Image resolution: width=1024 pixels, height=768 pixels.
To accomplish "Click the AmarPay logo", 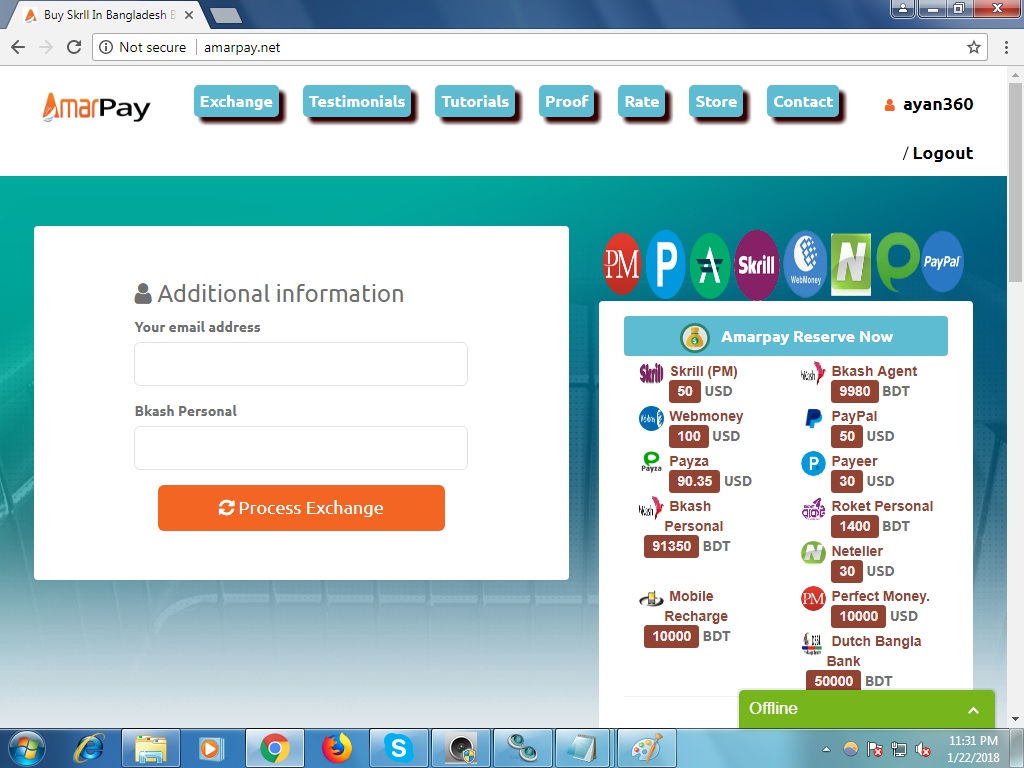I will pos(96,107).
